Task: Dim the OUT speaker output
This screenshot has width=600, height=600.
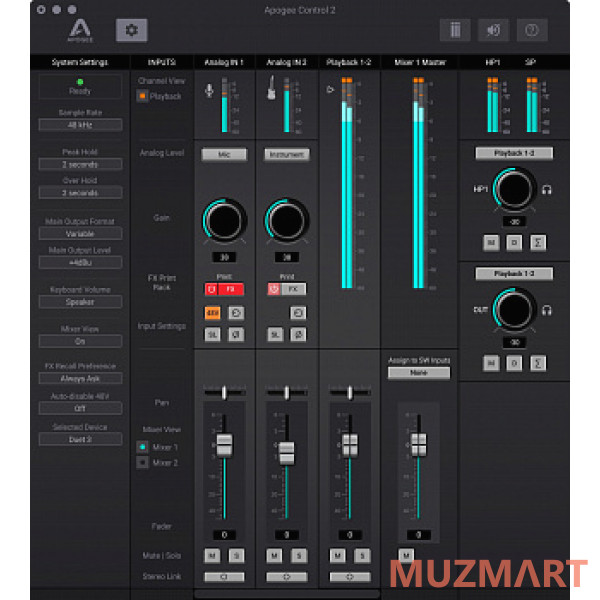Action: point(514,363)
